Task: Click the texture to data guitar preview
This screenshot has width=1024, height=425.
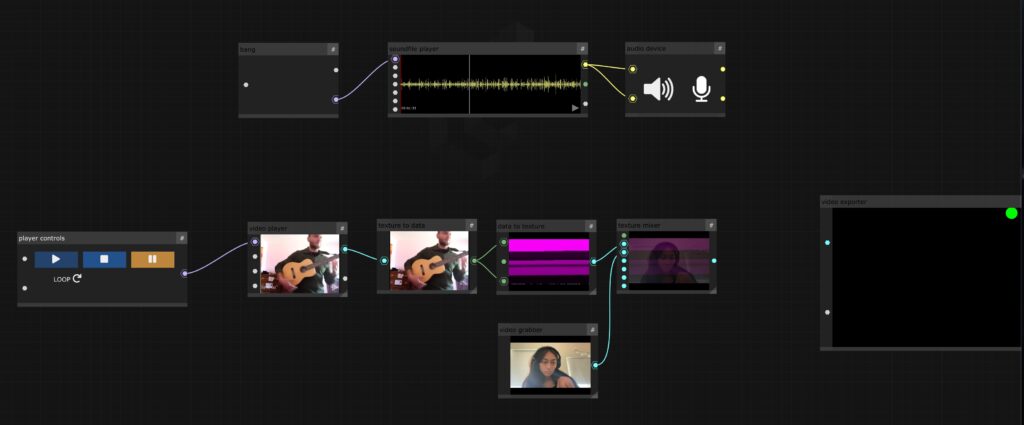Action: [429, 260]
